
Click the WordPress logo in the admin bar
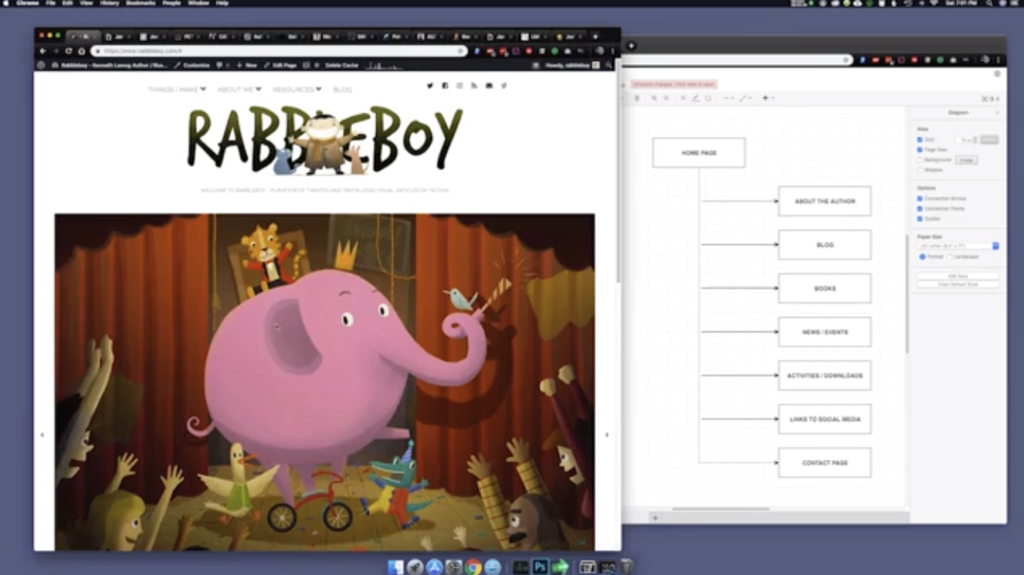click(41, 65)
